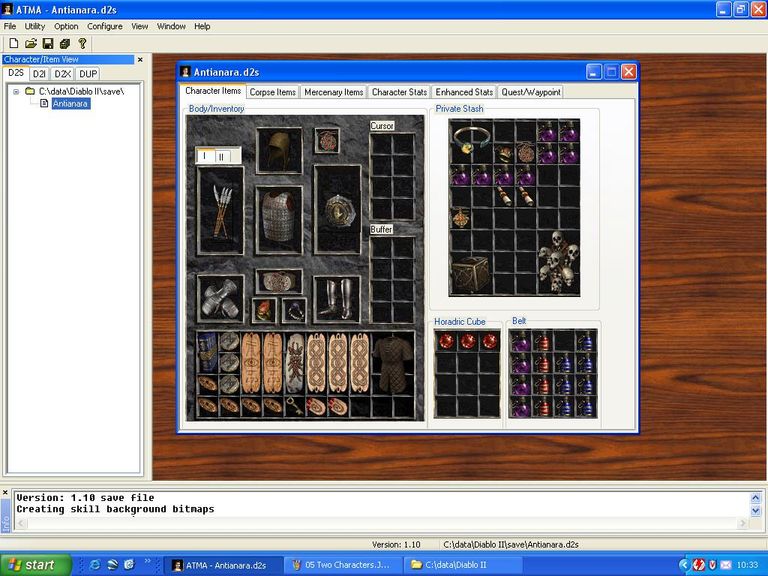Select the equipped amulet slot item
Screen dimensions: 768x576
[327, 141]
